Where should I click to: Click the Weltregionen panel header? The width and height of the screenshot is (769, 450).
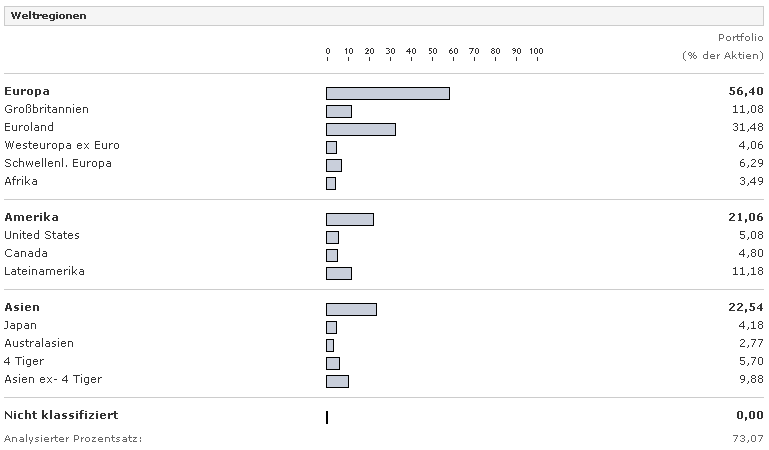pyautogui.click(x=48, y=16)
